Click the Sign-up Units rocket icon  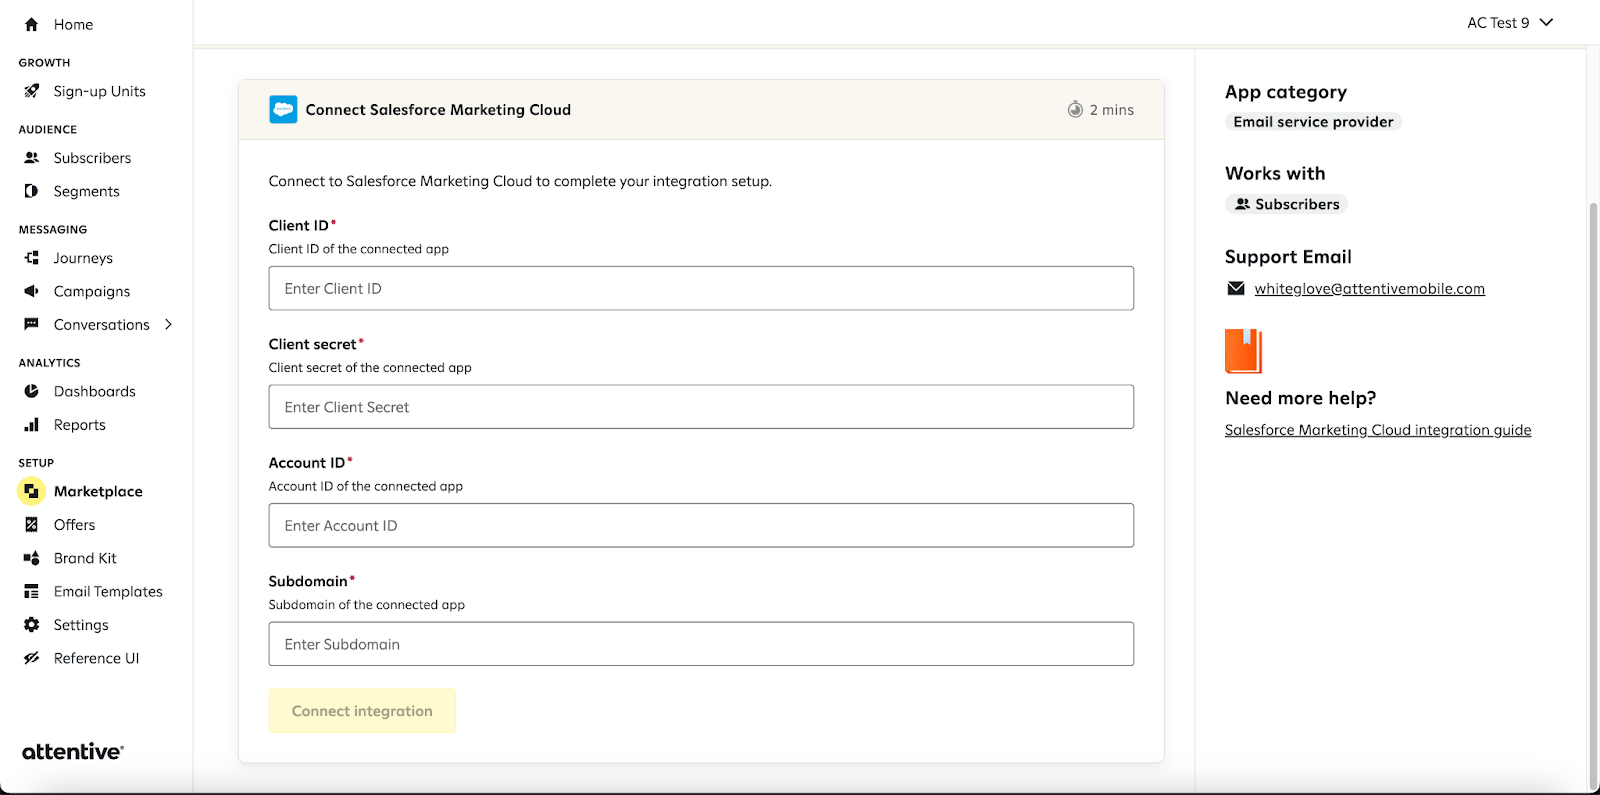pyautogui.click(x=32, y=91)
